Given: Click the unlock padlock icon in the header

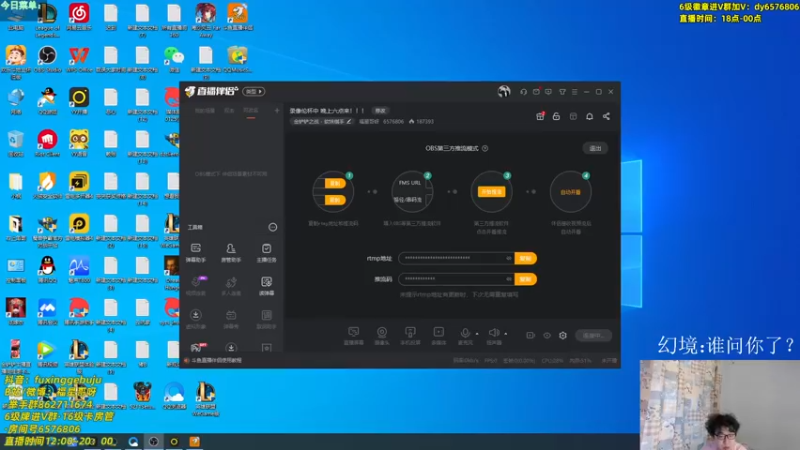Looking at the screenshot, I should pos(556,116).
